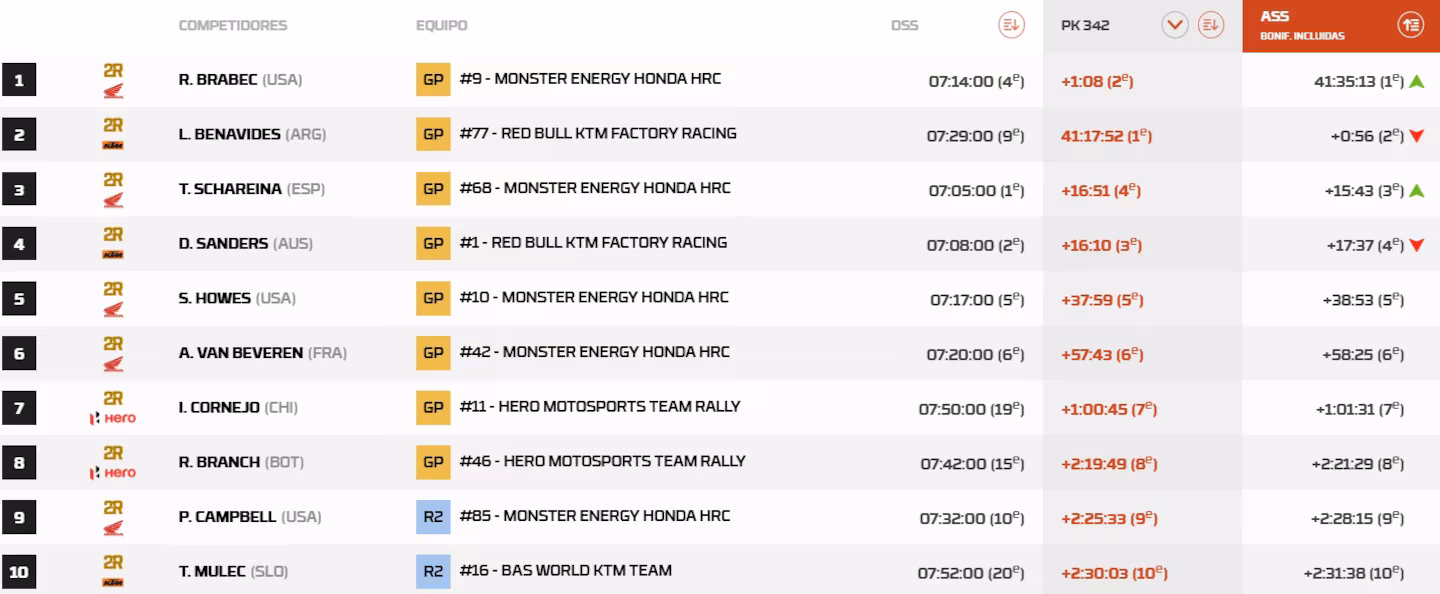Click GP badge for #1 Red Bull KTM
The height and width of the screenshot is (594, 1440).
click(433, 243)
